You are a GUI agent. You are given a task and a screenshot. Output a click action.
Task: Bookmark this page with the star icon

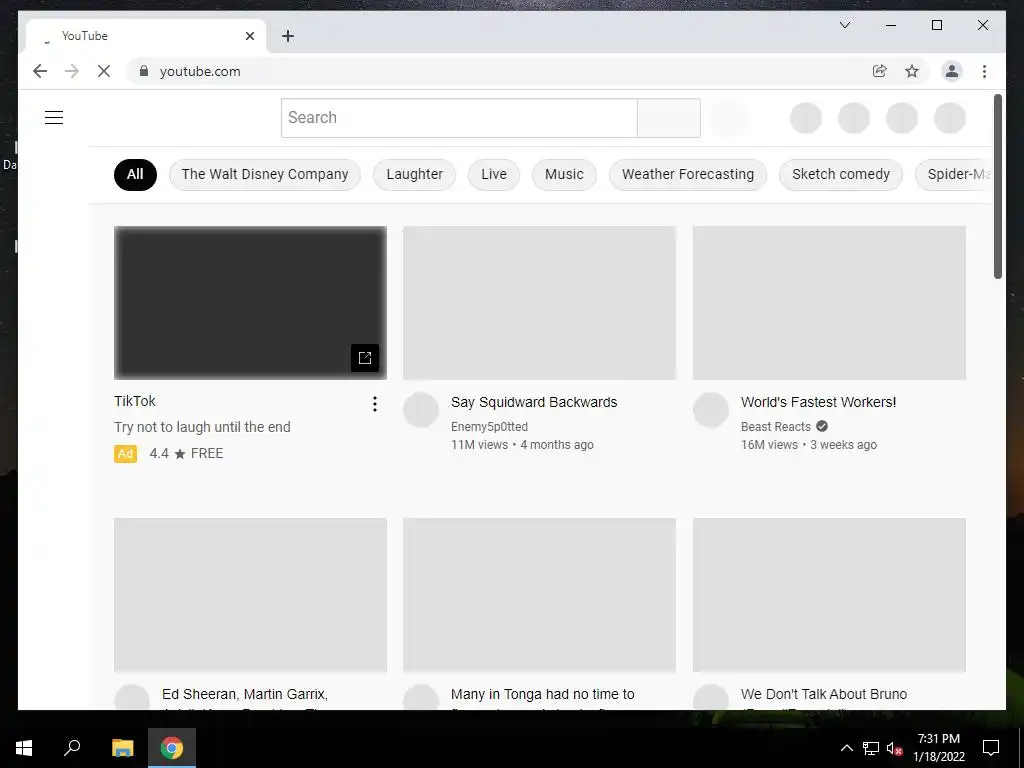[x=912, y=71]
